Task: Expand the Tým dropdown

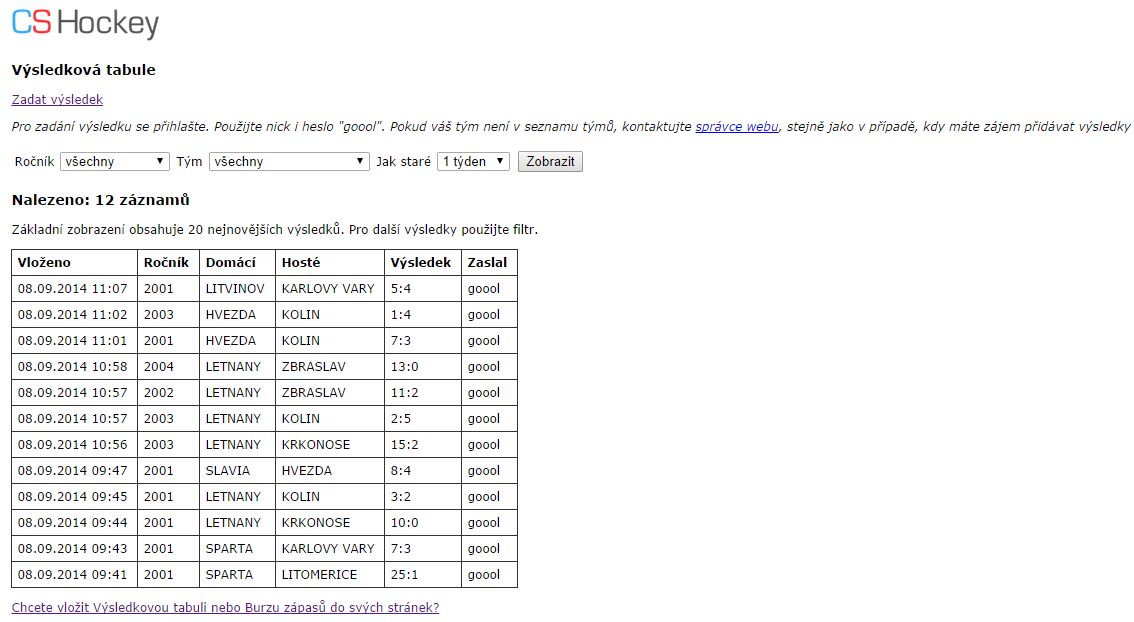Action: click(289, 161)
